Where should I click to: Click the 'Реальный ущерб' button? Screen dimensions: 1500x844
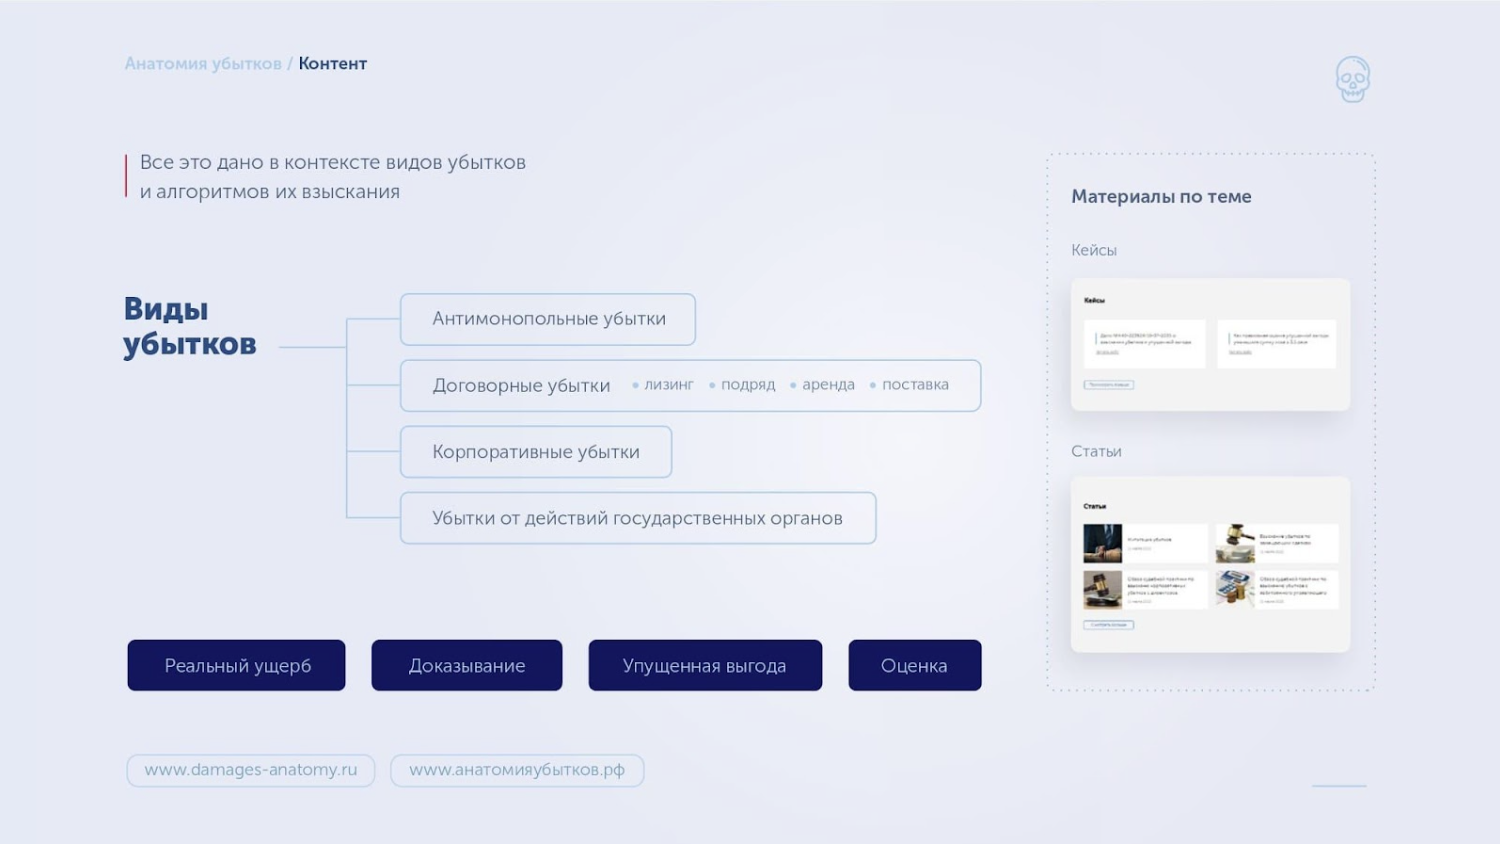click(x=237, y=665)
